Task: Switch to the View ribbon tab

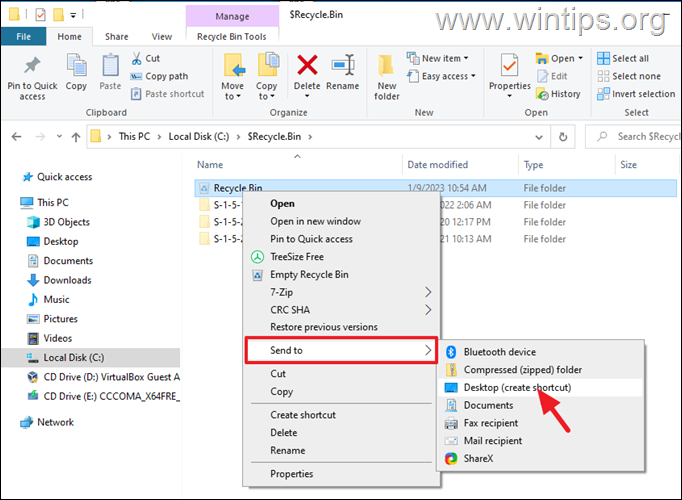Action: pos(161,37)
